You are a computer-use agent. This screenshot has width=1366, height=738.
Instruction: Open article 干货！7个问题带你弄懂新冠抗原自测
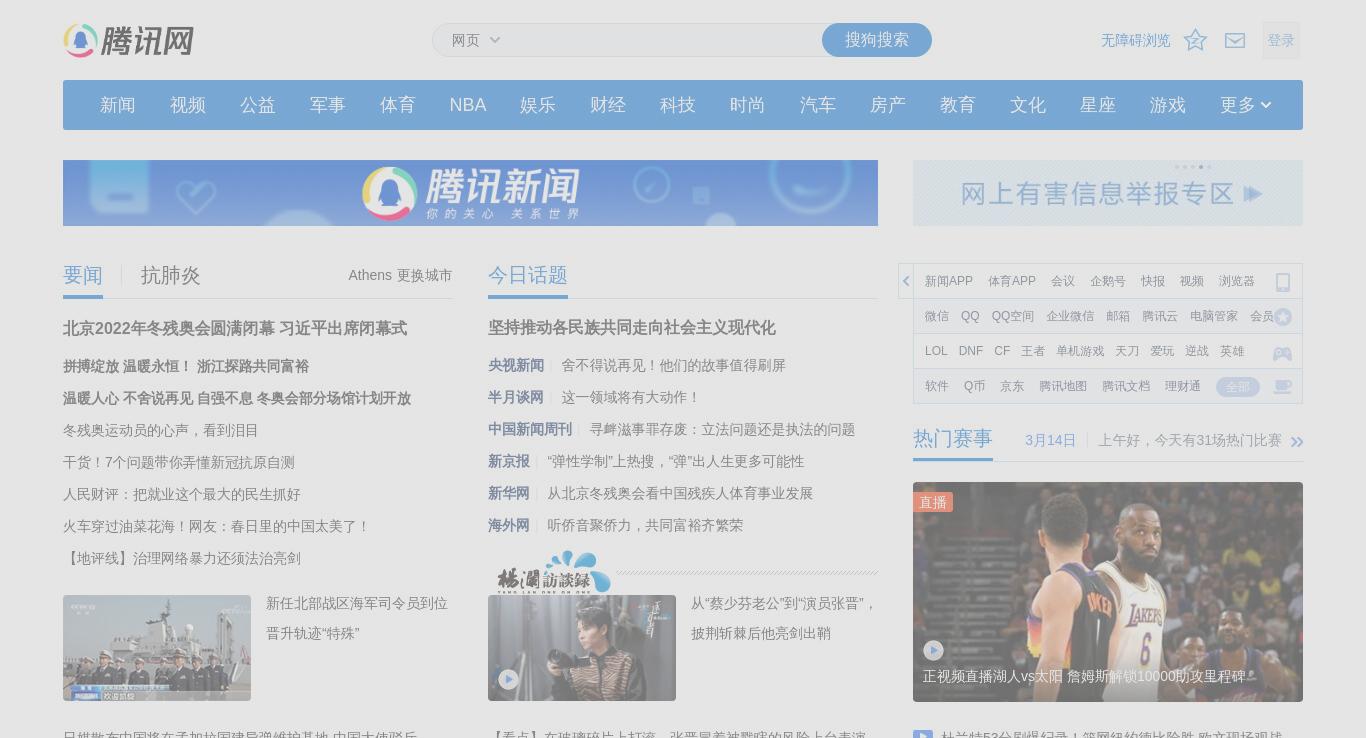click(179, 462)
